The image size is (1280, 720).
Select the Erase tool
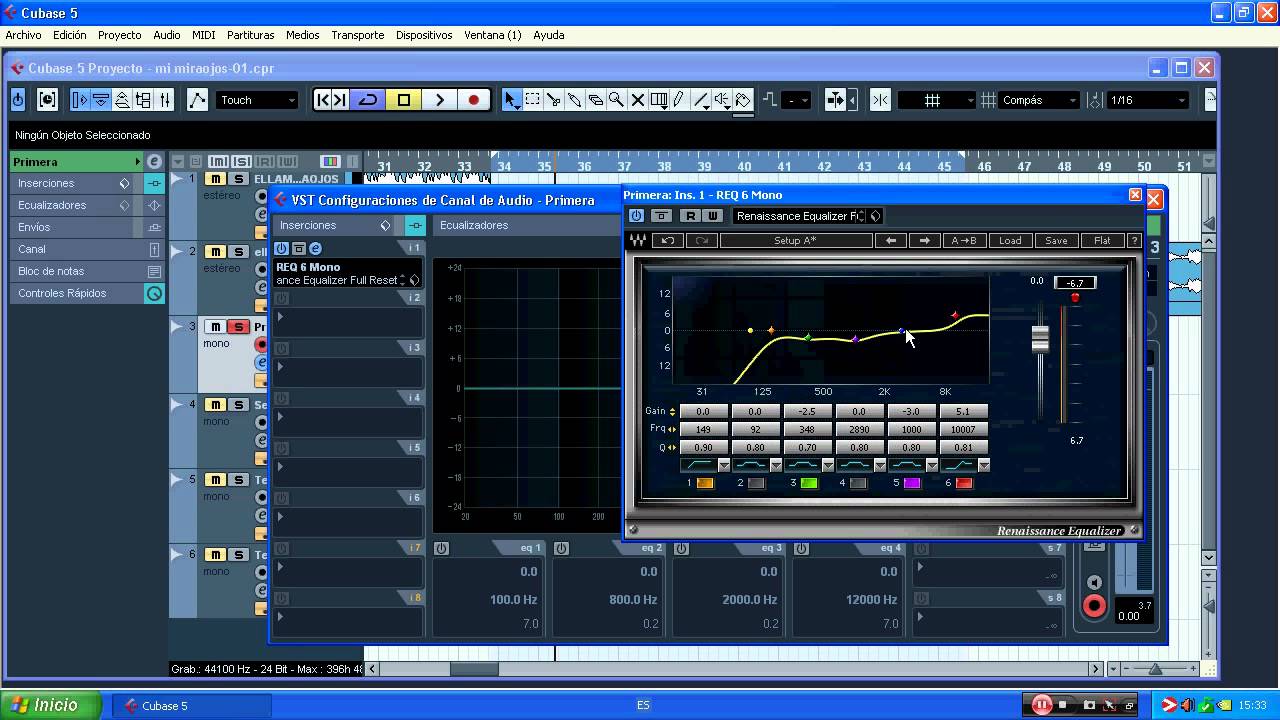point(595,99)
